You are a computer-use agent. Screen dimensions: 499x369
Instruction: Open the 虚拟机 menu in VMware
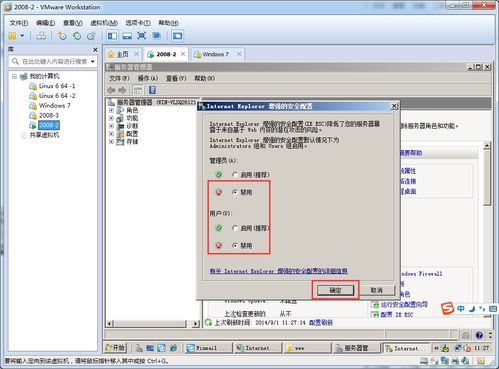(104, 23)
